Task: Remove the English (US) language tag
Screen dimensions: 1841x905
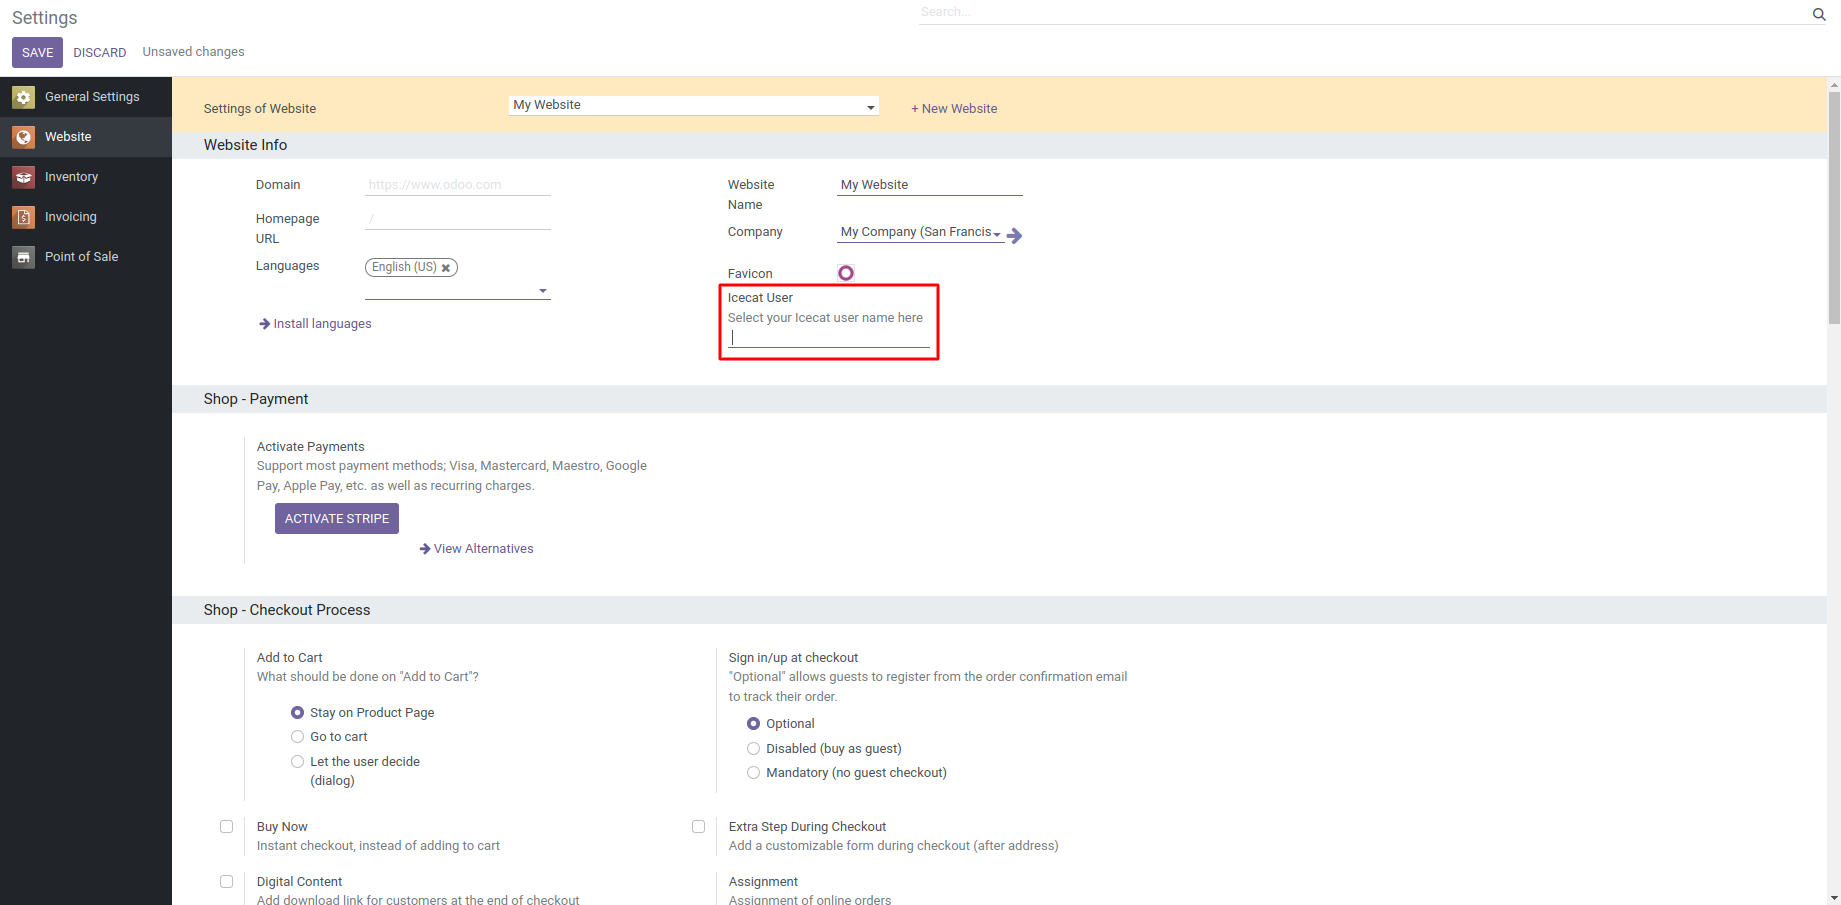Action: [x=446, y=268]
